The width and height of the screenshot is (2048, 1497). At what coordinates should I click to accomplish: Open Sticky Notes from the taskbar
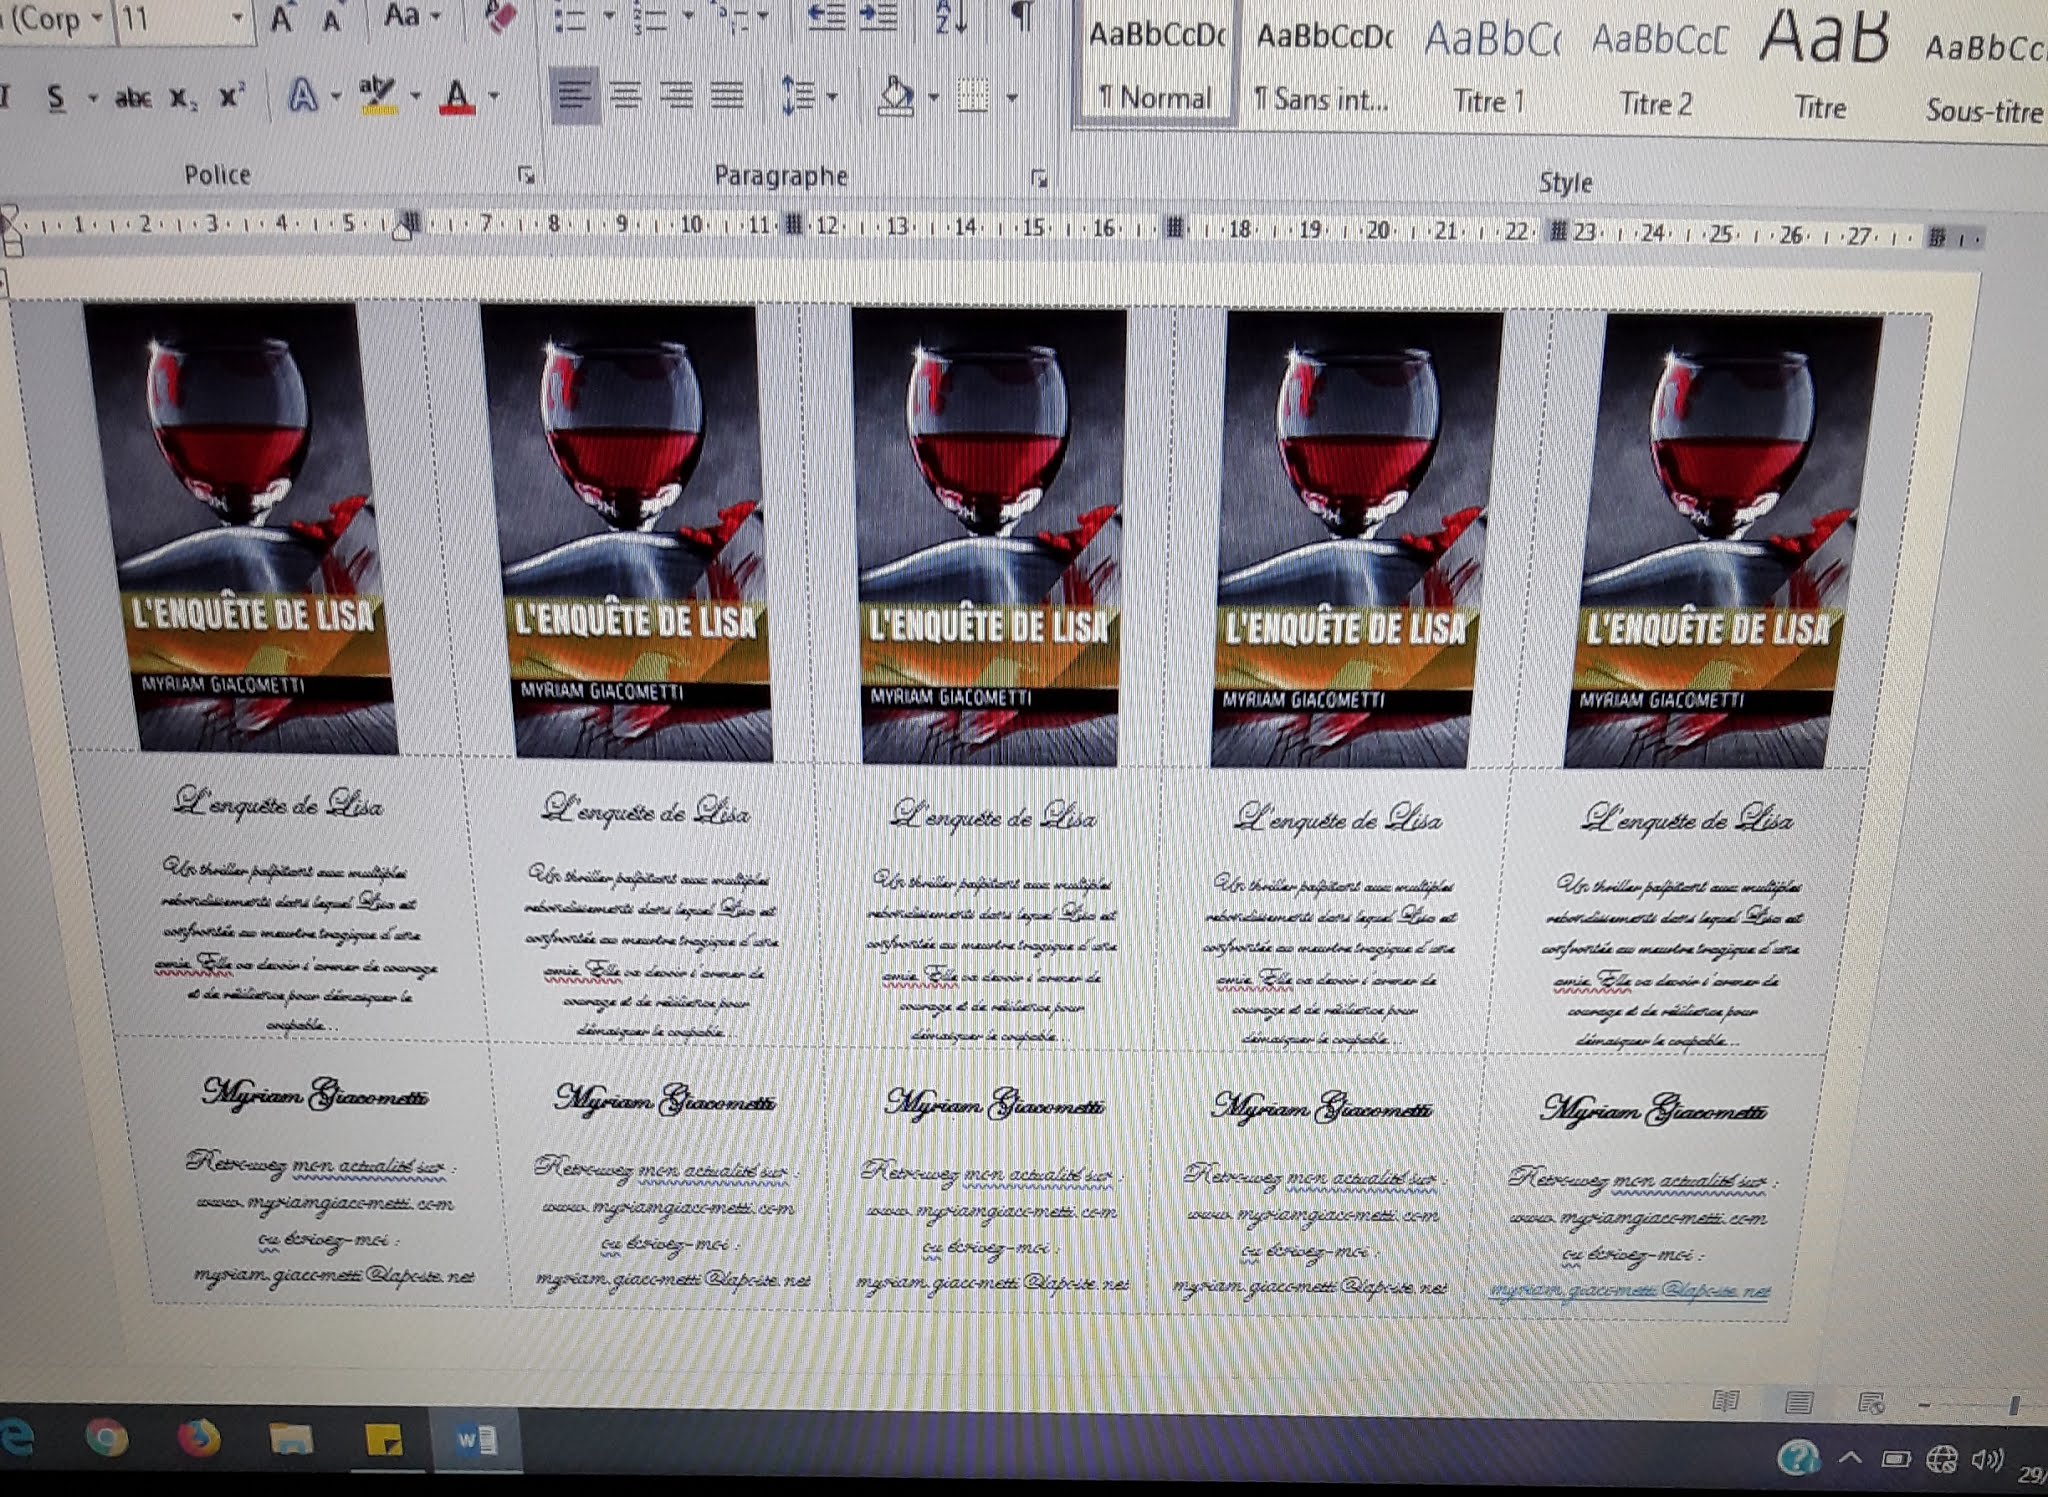tap(384, 1441)
